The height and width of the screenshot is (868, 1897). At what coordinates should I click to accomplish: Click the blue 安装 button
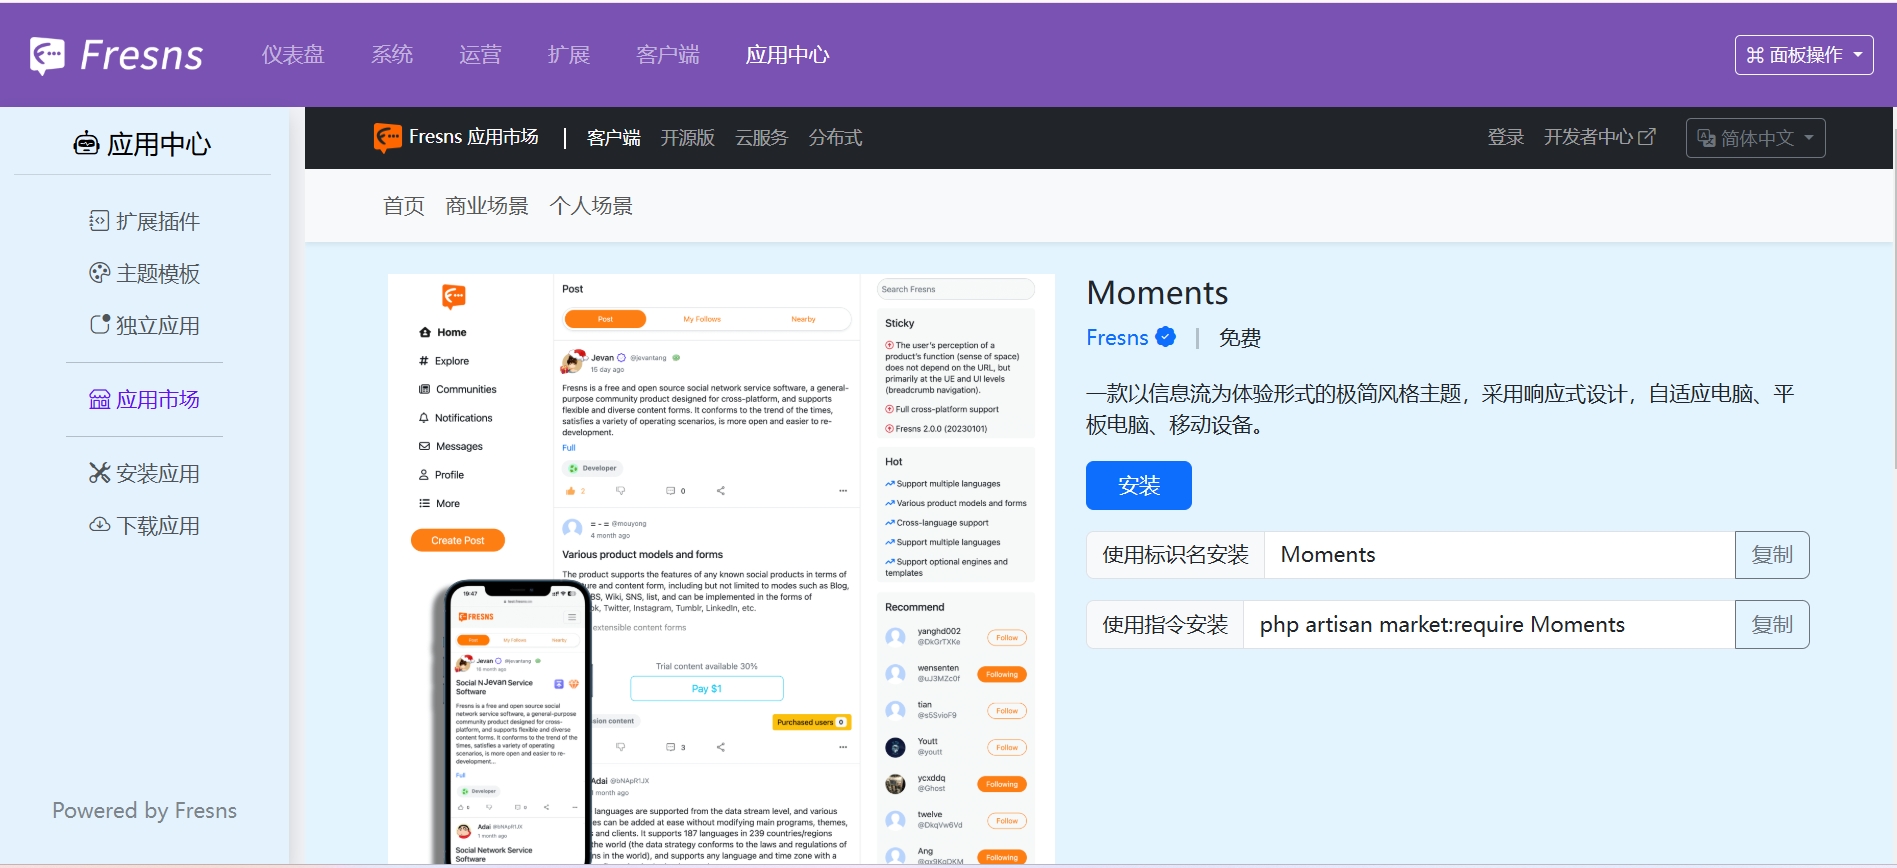pos(1138,485)
